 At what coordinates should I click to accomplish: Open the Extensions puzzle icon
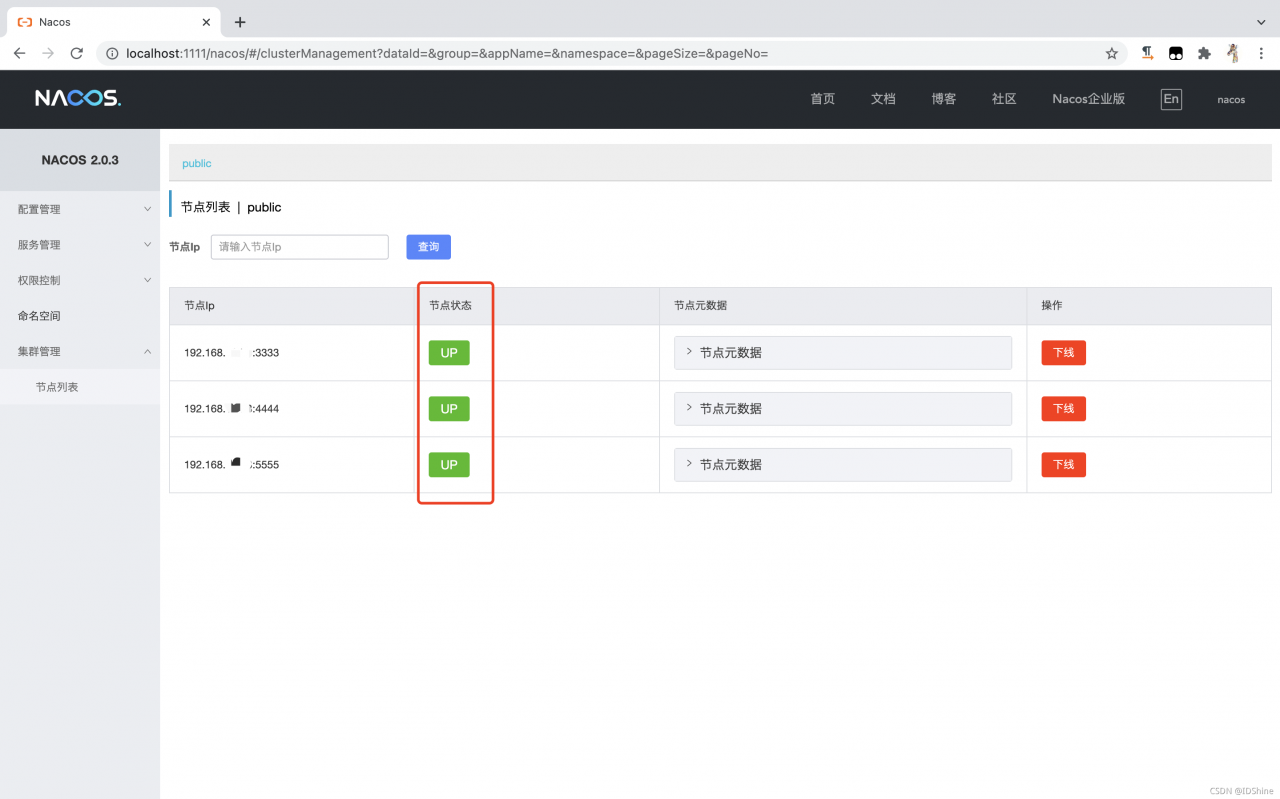[1204, 53]
